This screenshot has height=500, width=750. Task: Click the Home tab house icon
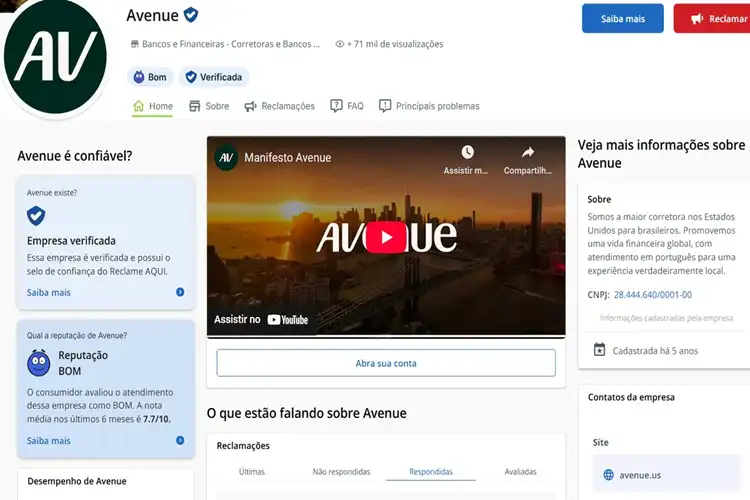coord(139,106)
